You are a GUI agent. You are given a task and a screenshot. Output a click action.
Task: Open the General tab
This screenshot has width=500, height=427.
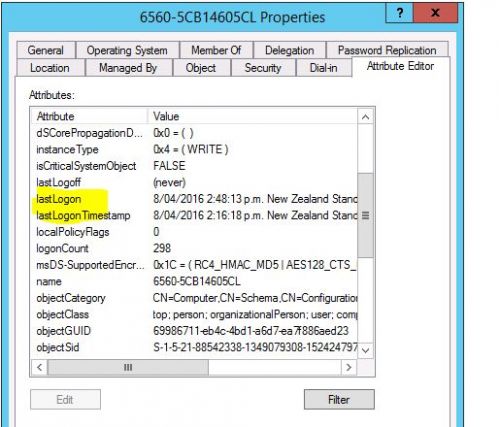pos(46,50)
